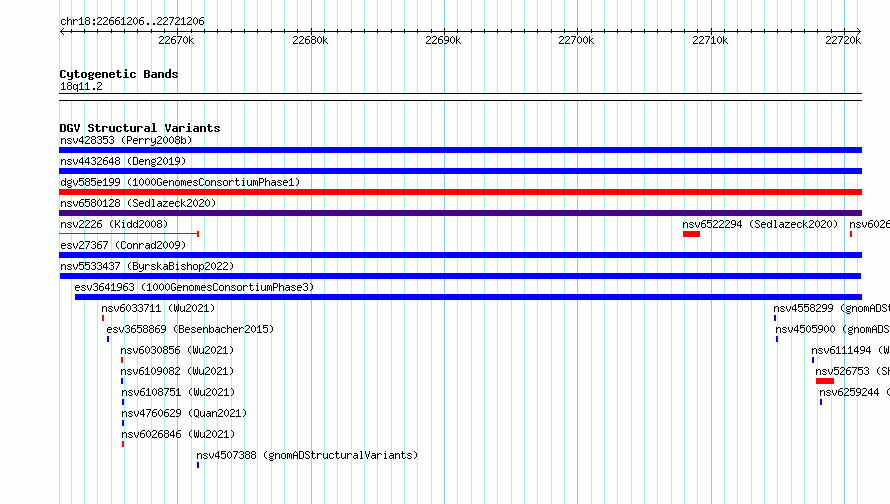Click the DGV Structural Variants track title

(140, 128)
